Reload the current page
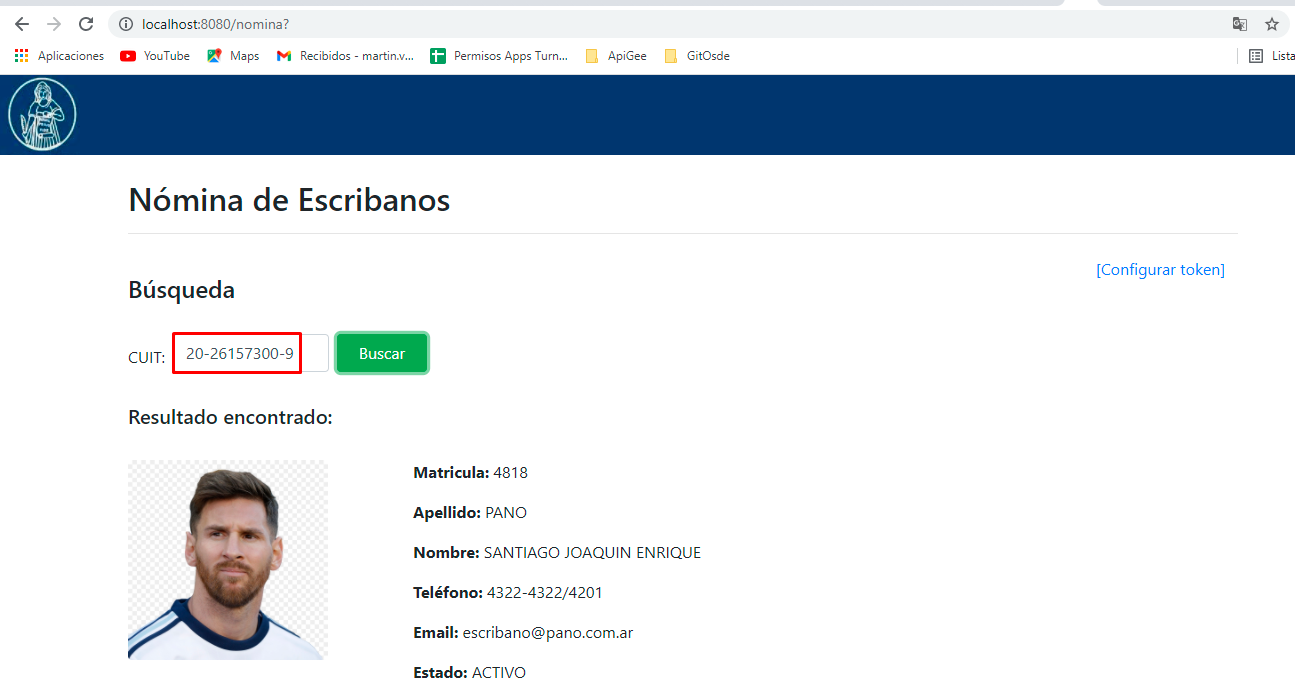1295x691 pixels. [86, 23]
